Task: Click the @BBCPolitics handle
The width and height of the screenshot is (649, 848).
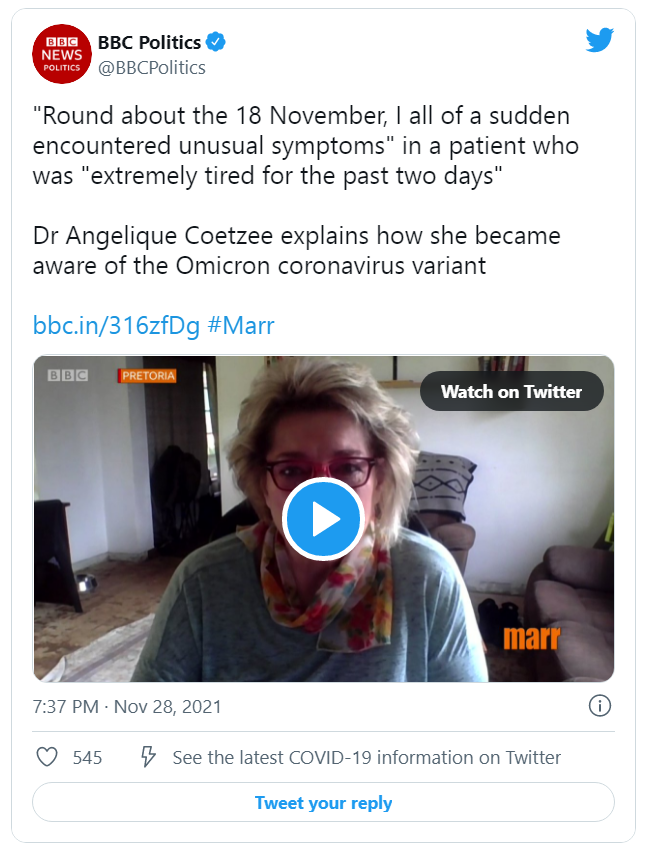Action: (x=153, y=66)
